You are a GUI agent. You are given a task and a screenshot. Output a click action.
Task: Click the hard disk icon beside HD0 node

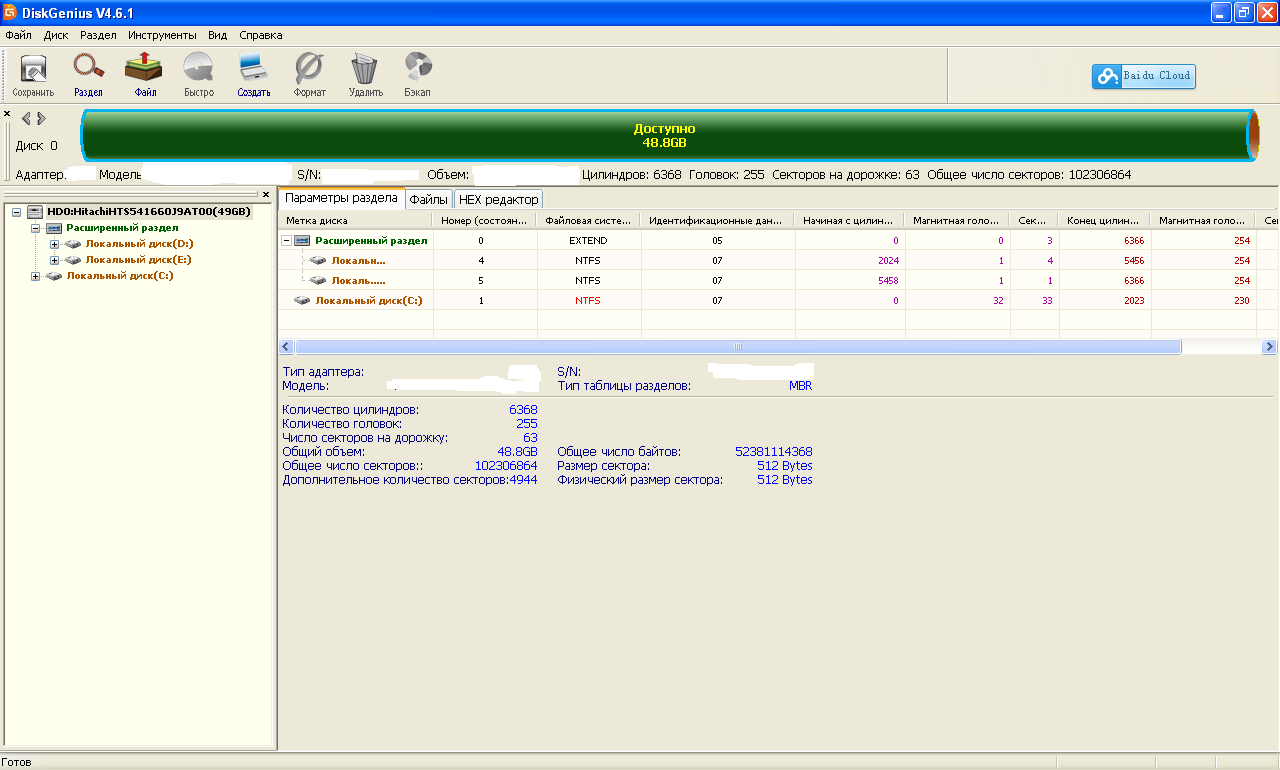(35, 212)
